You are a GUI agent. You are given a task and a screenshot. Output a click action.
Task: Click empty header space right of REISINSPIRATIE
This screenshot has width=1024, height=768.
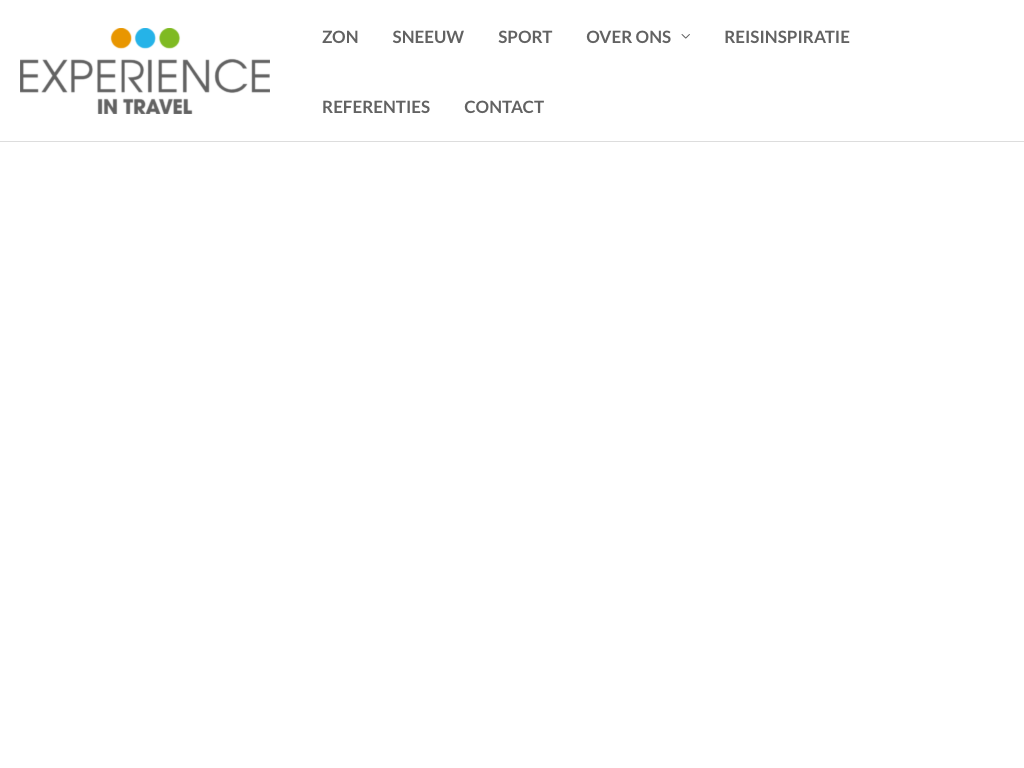[x=940, y=37]
